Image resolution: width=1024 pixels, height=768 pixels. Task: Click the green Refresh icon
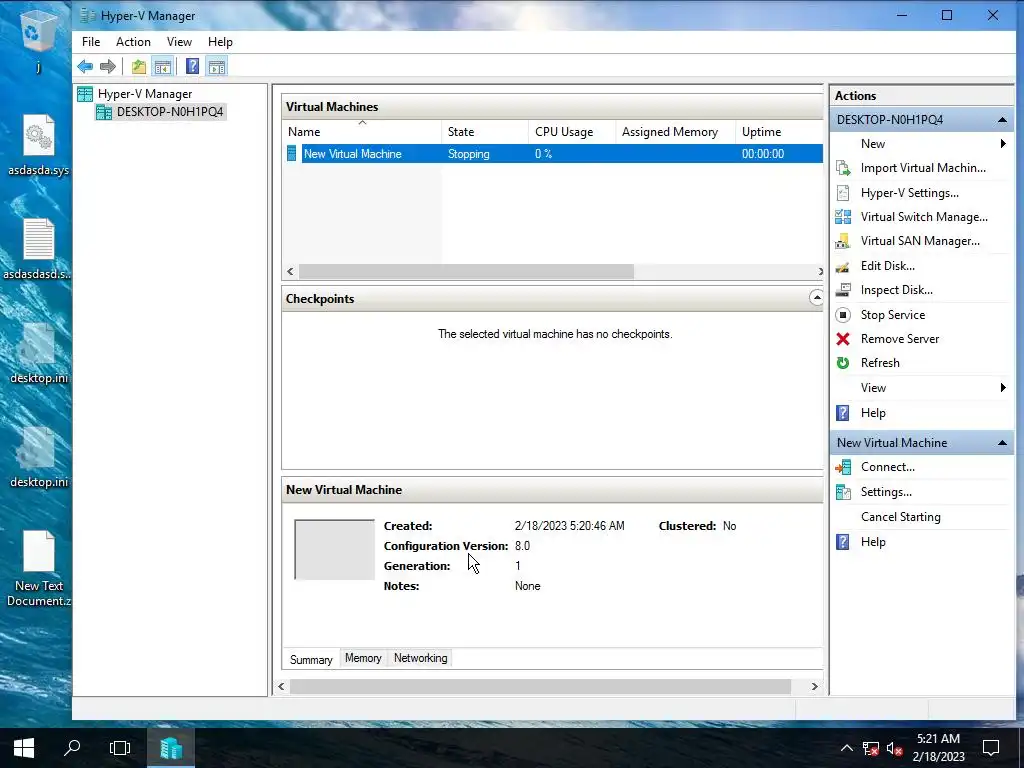(843, 363)
